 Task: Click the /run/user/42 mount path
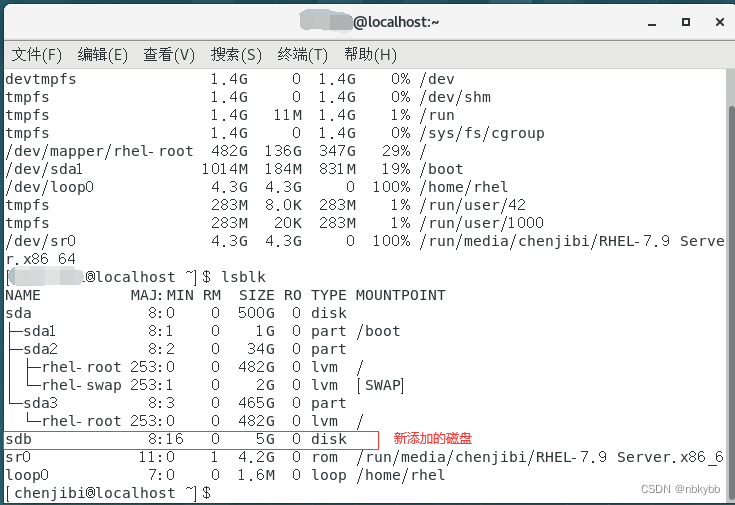473,205
